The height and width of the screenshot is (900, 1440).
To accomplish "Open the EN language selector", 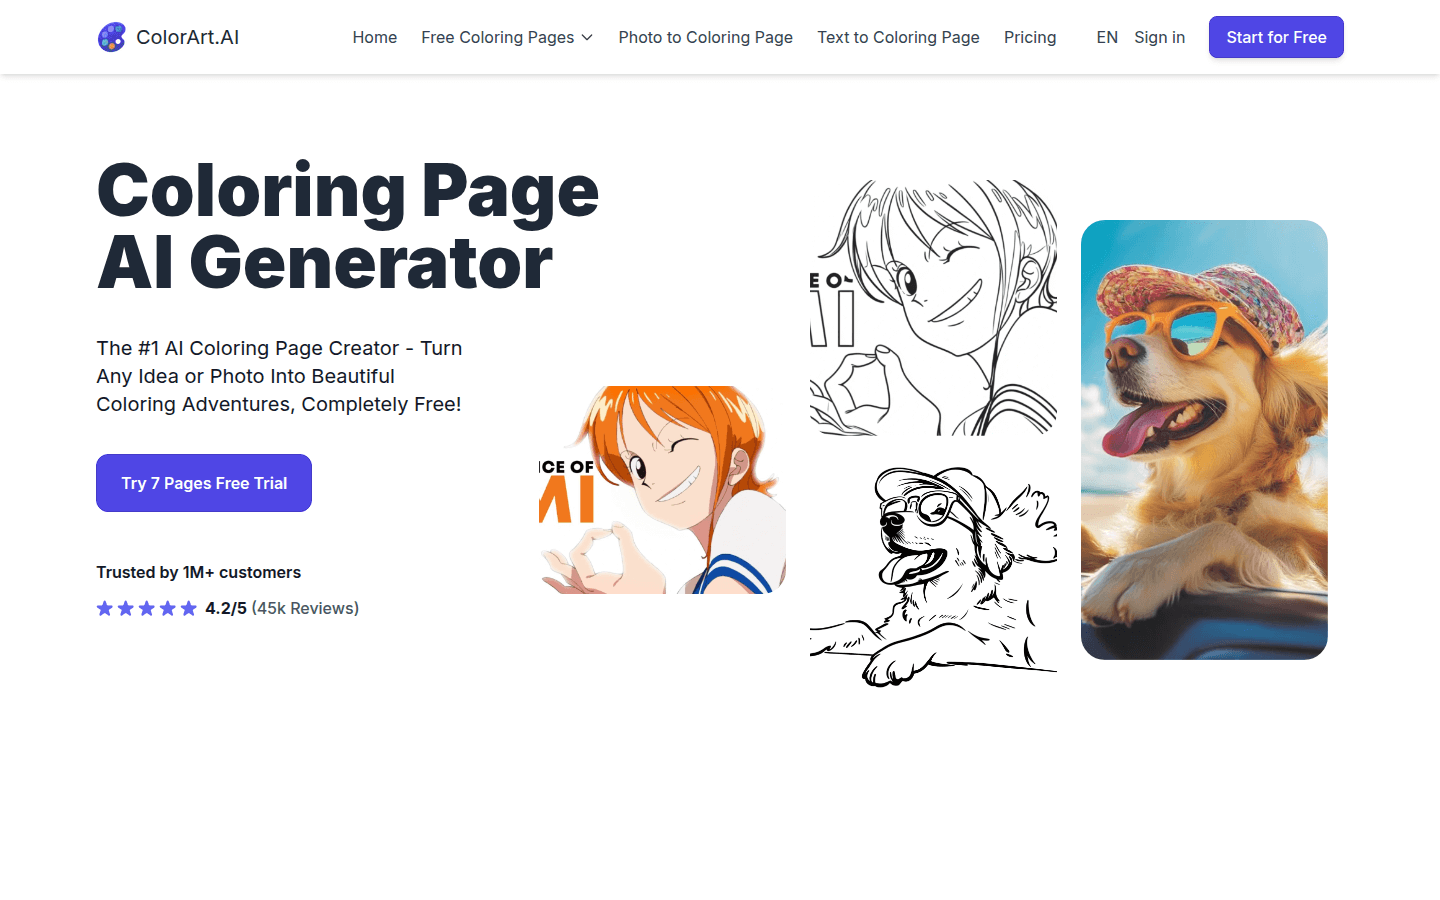I will (x=1107, y=37).
